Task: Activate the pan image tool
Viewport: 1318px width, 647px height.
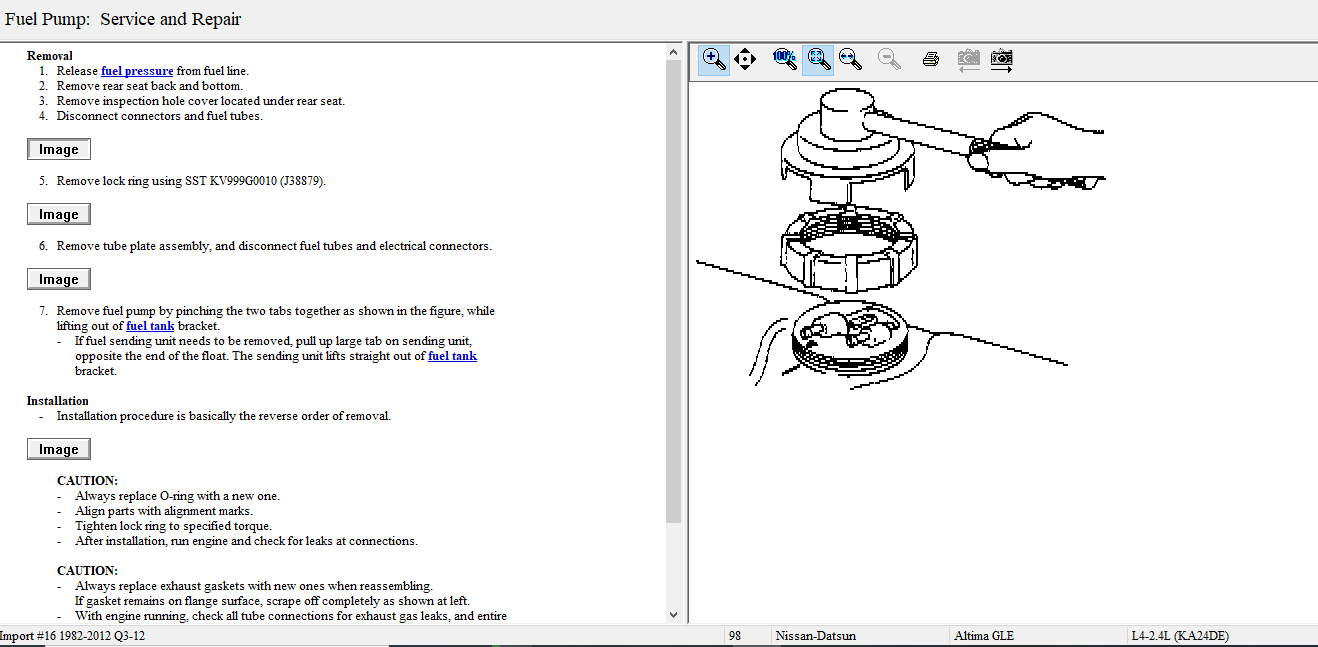Action: click(745, 59)
